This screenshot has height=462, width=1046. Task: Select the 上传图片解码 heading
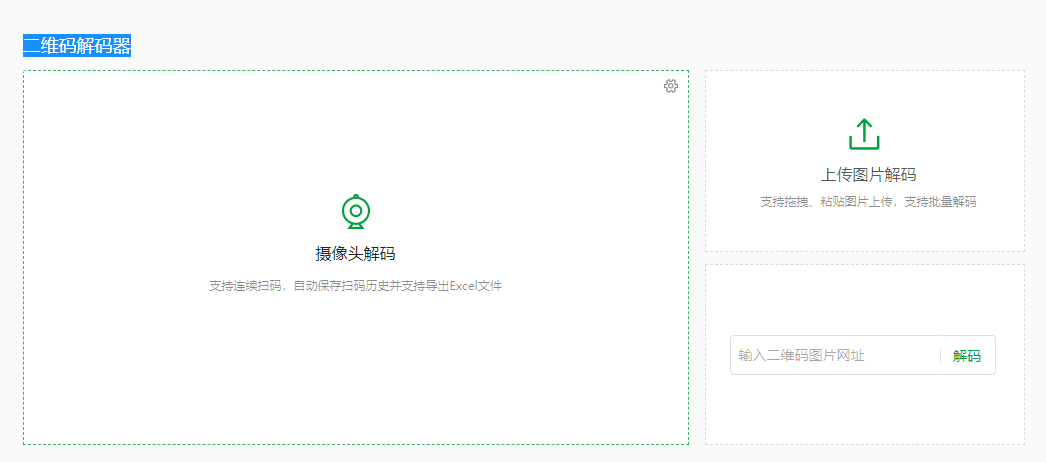(x=868, y=175)
